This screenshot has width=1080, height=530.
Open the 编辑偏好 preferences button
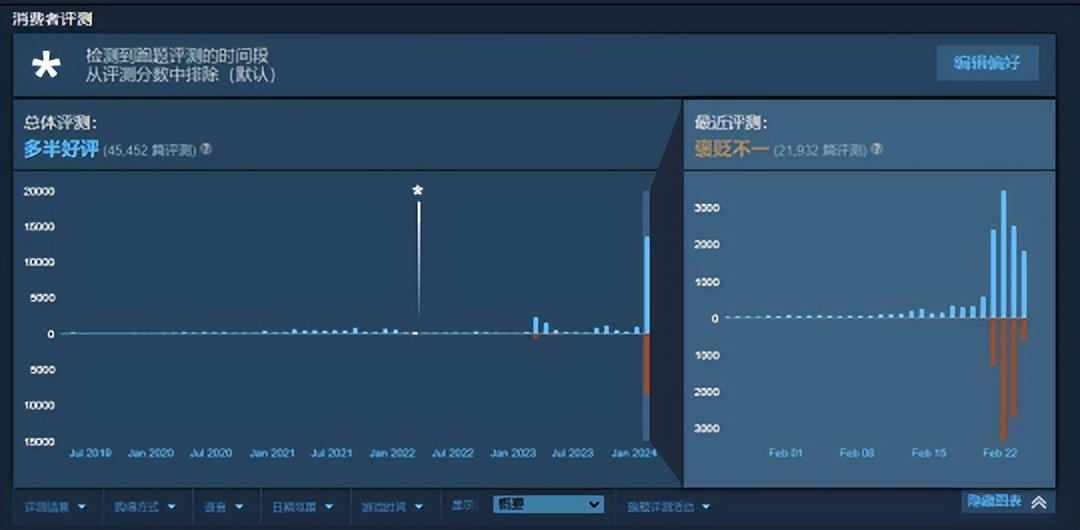coord(987,63)
